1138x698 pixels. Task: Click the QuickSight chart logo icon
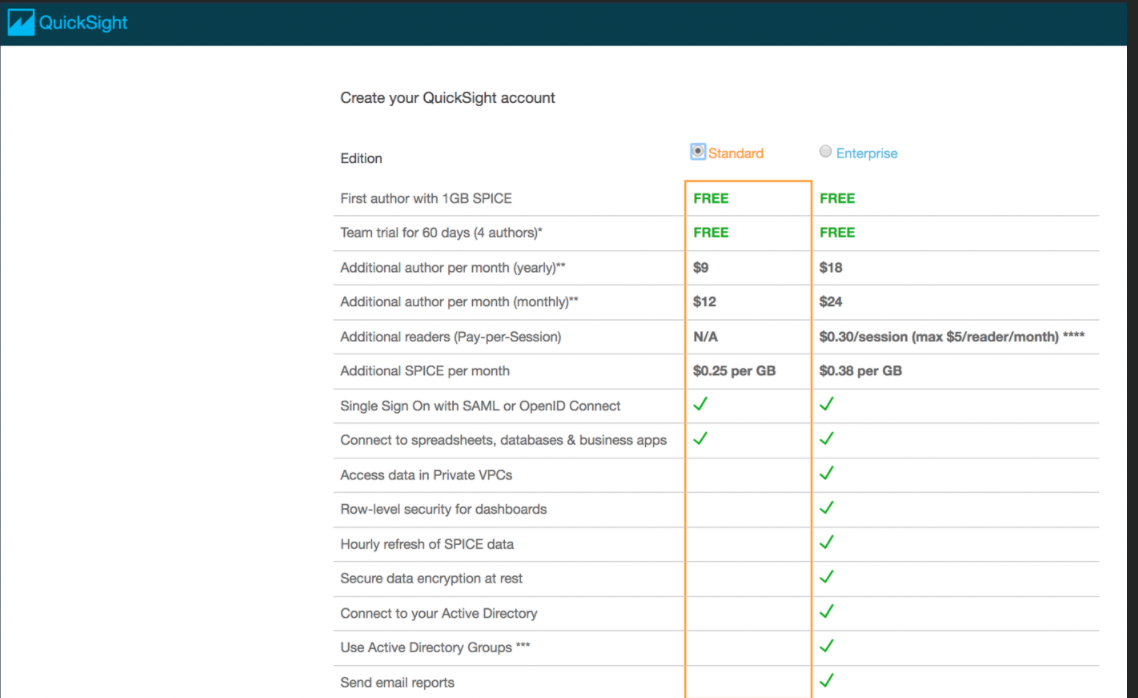20,22
